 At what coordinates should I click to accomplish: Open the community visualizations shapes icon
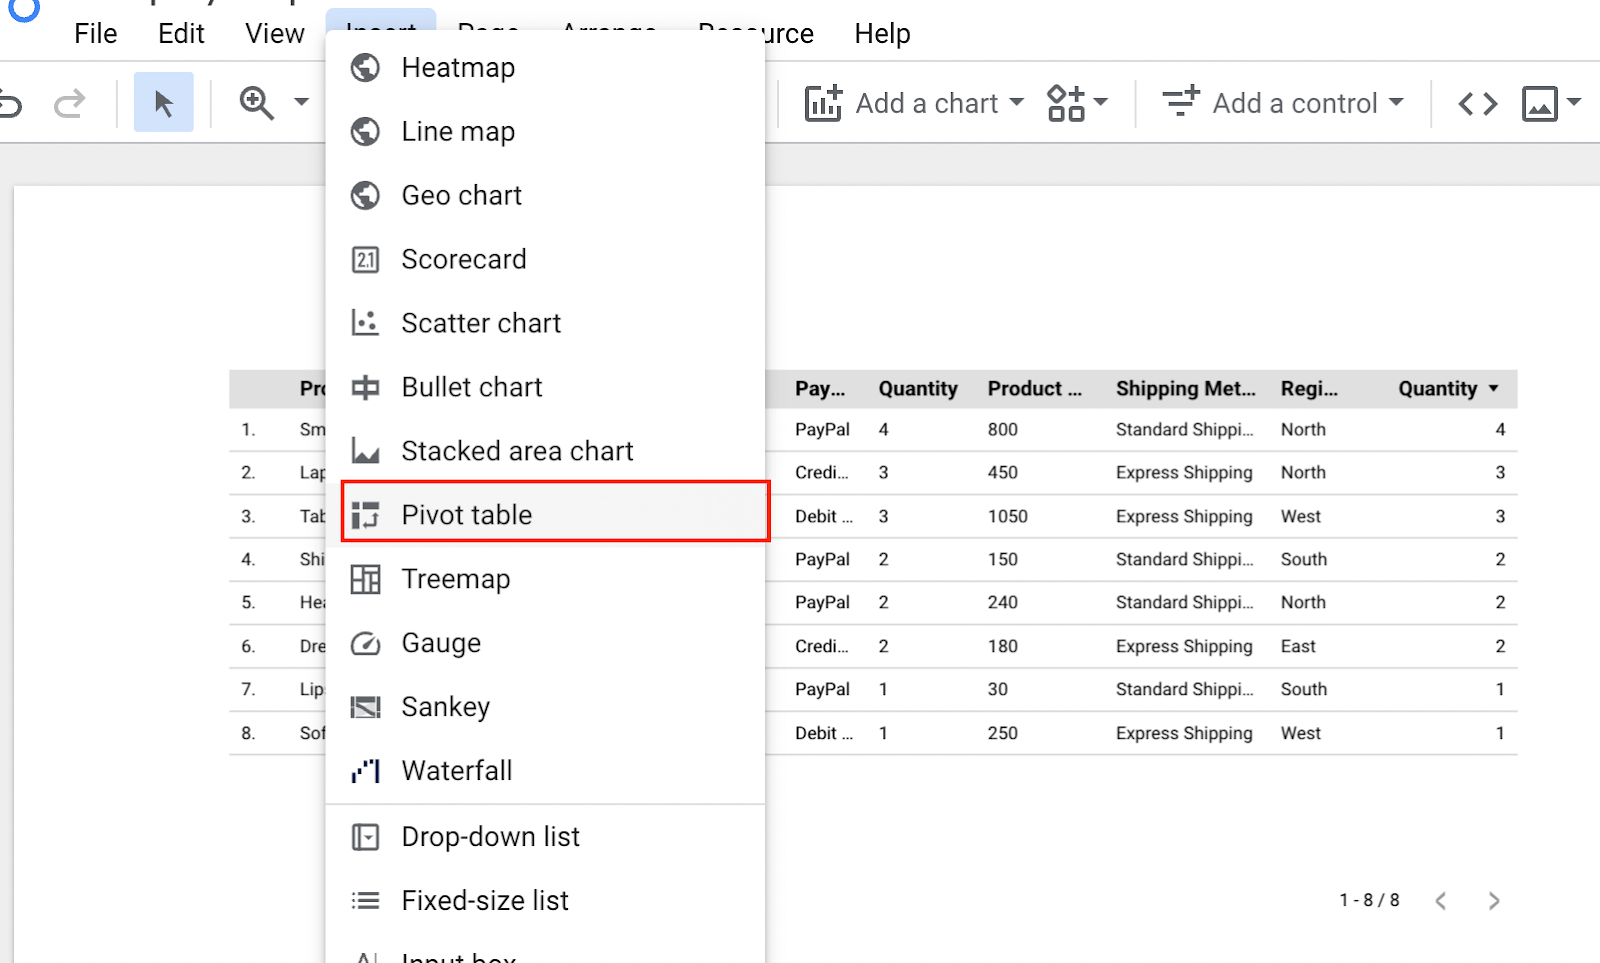click(x=1066, y=102)
